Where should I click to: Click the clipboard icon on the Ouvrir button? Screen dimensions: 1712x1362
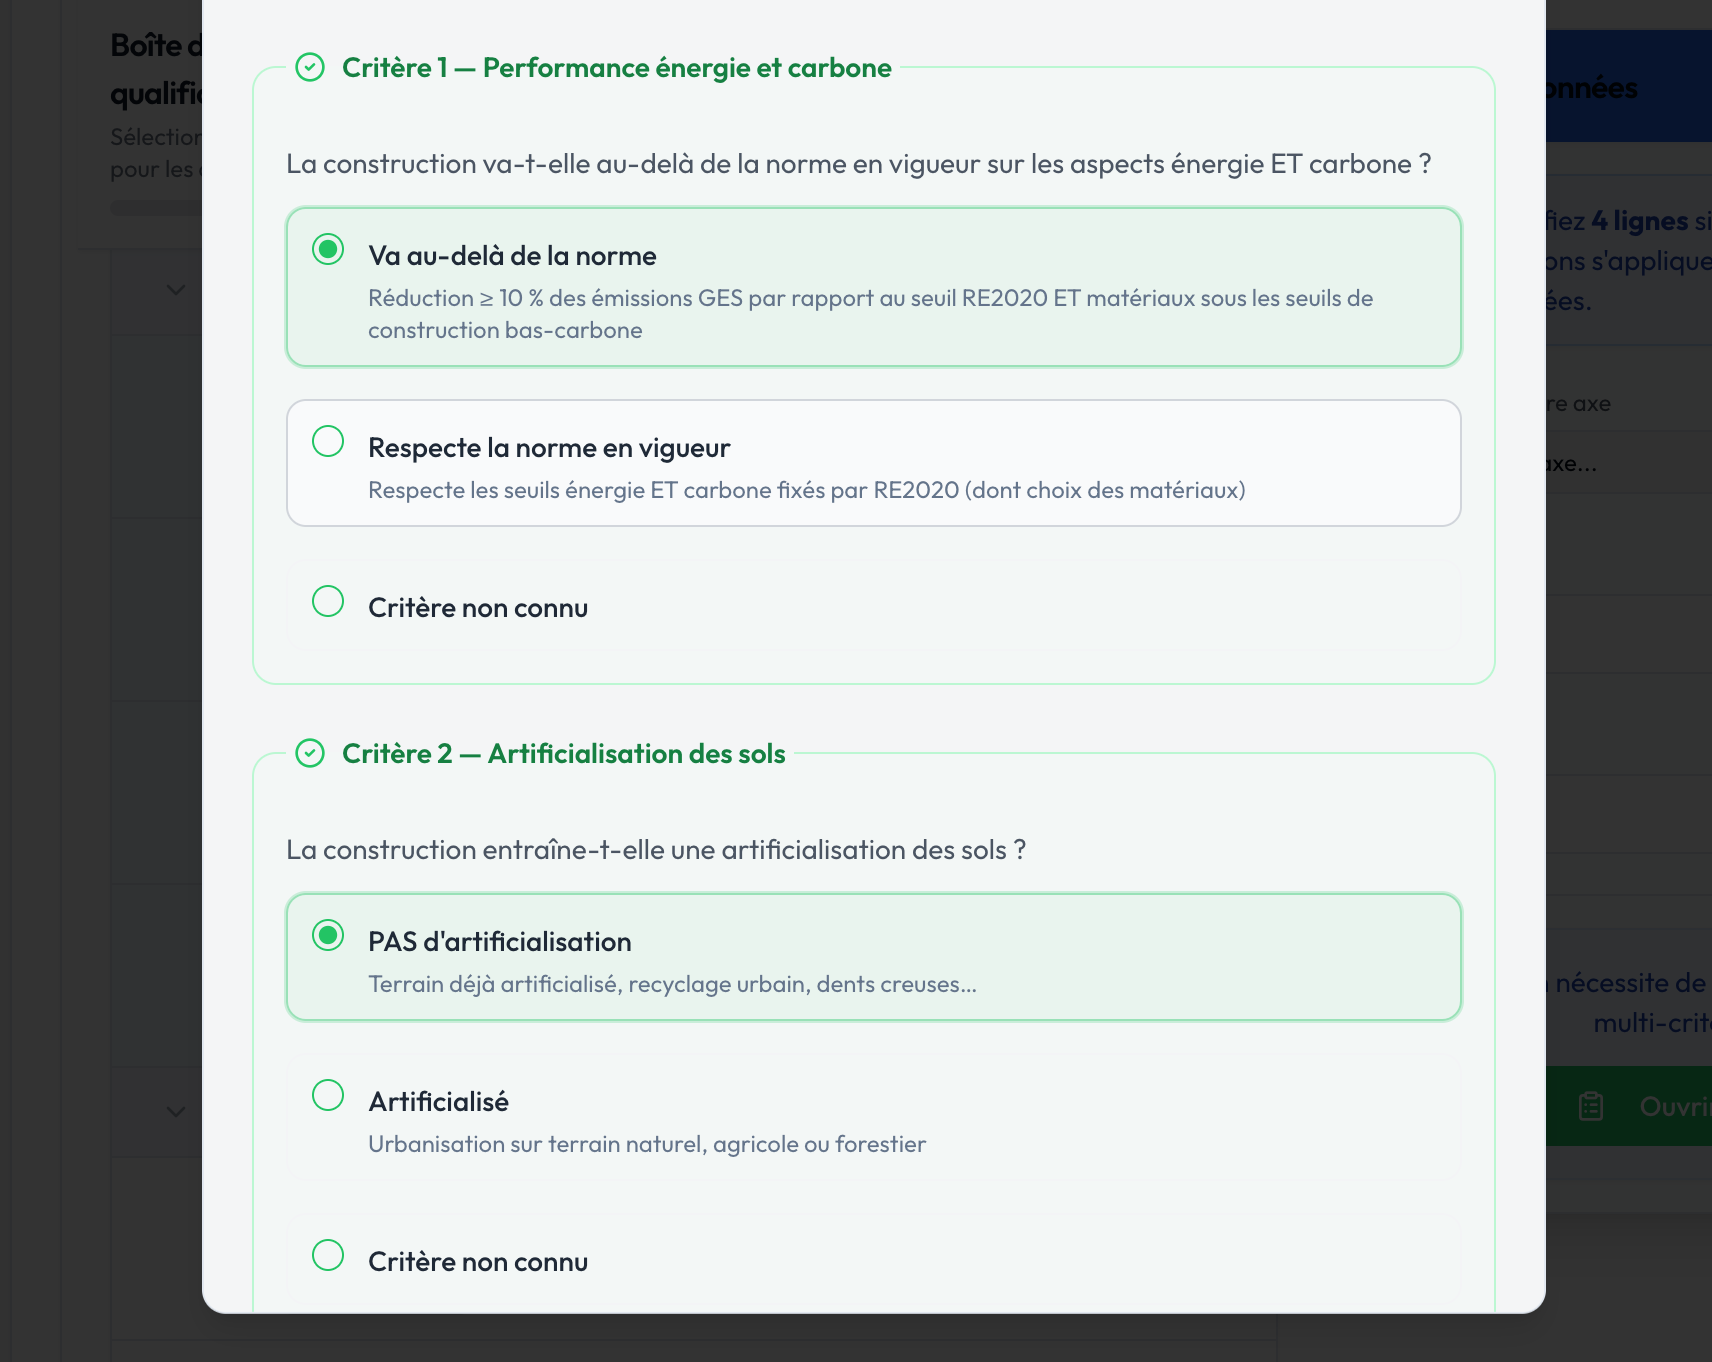(1590, 1107)
